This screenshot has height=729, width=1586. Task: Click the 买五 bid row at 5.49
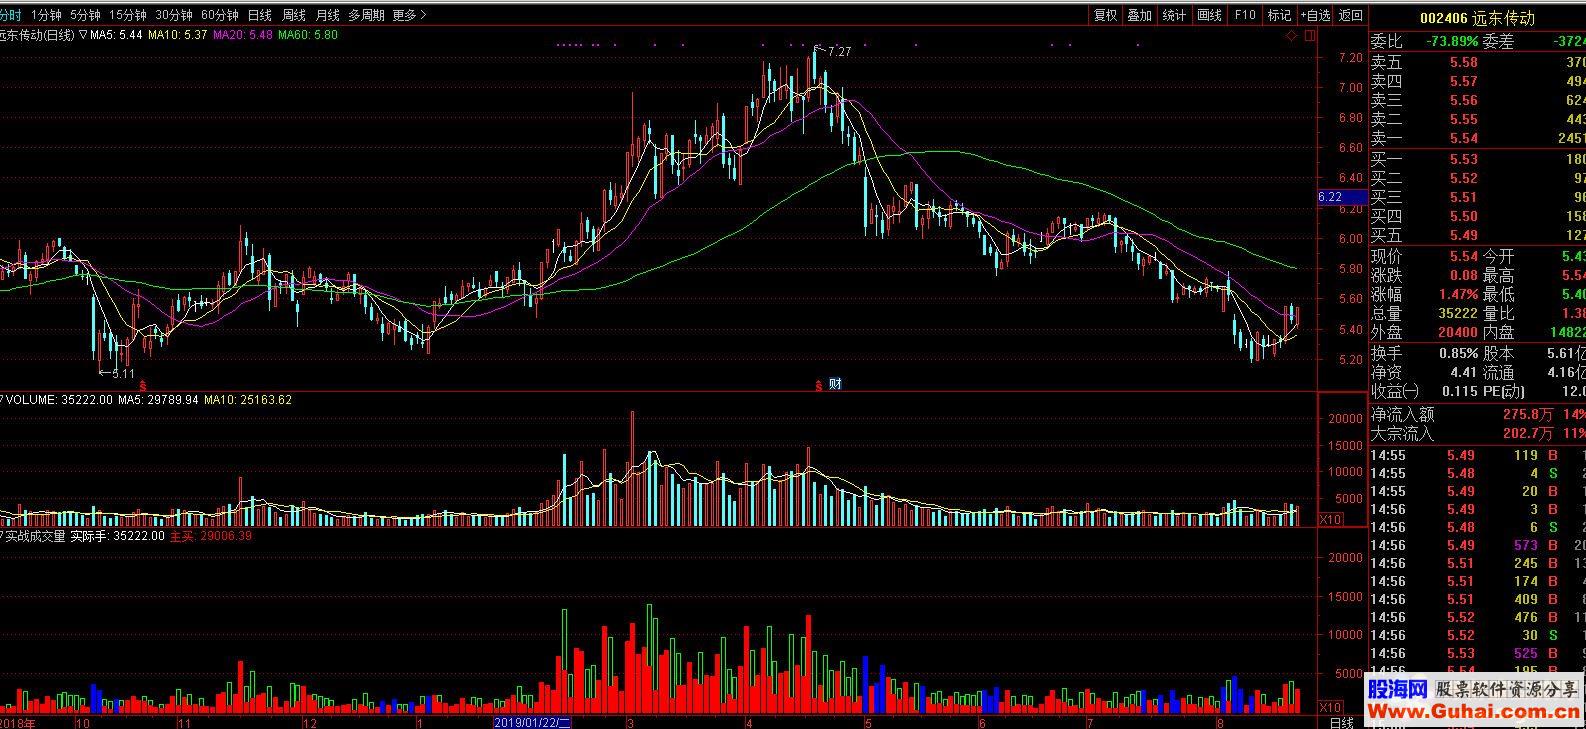pos(1477,235)
